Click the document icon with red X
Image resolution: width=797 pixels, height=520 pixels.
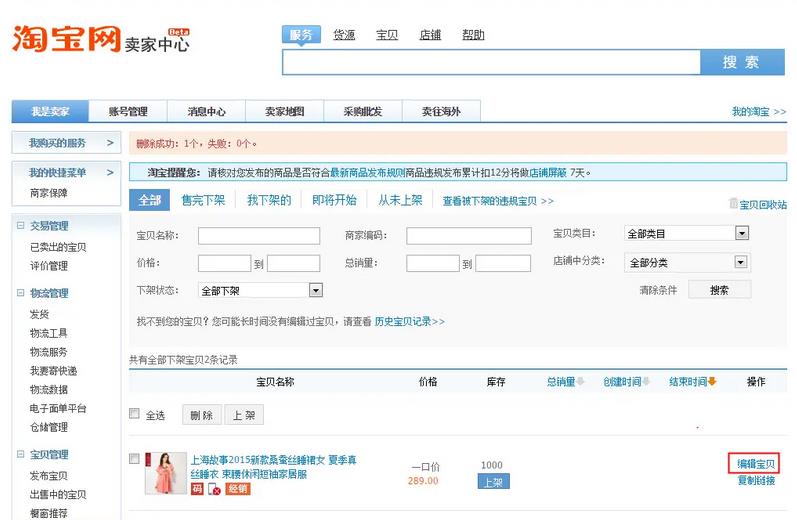215,489
